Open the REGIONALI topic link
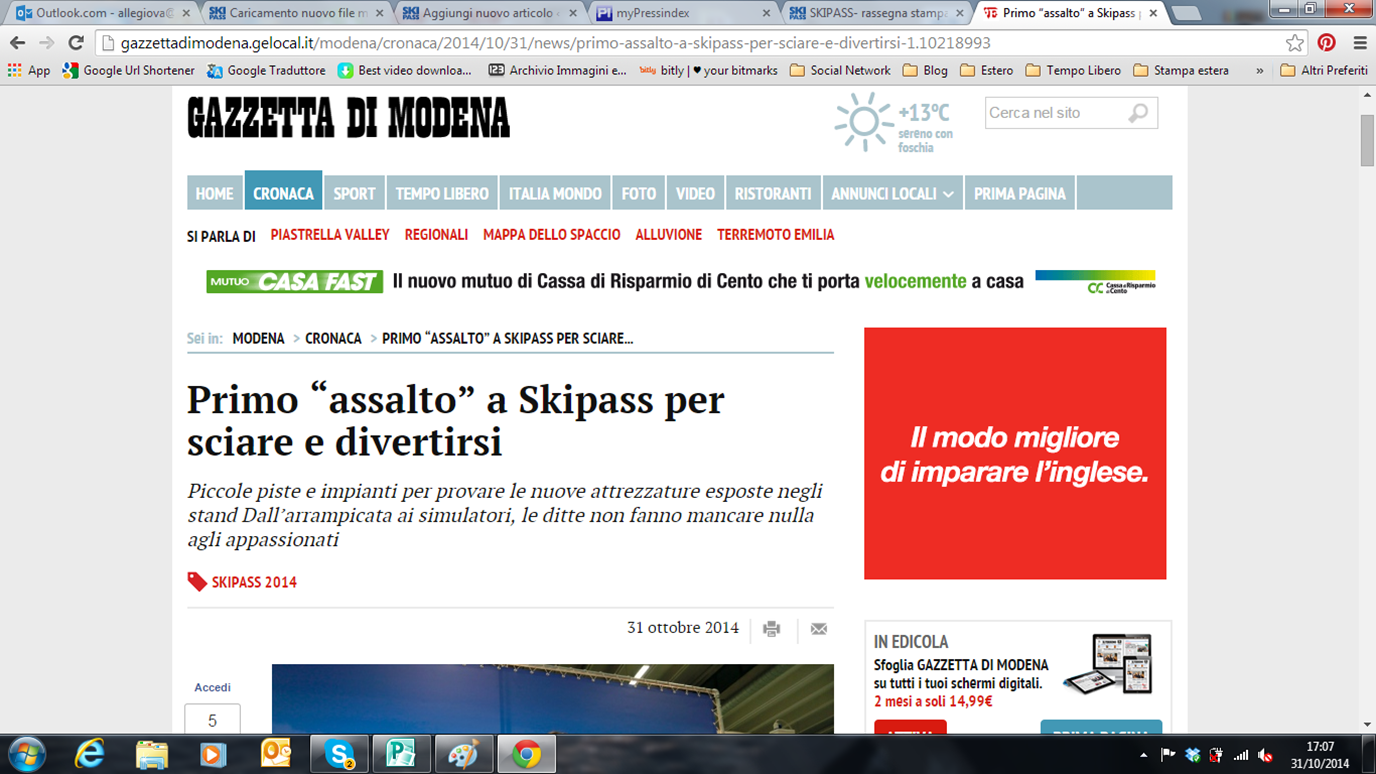 click(x=436, y=235)
